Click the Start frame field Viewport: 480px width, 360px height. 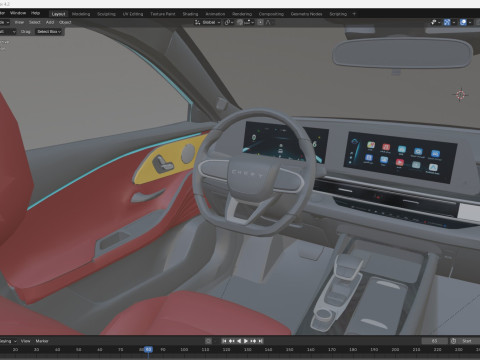[469, 341]
